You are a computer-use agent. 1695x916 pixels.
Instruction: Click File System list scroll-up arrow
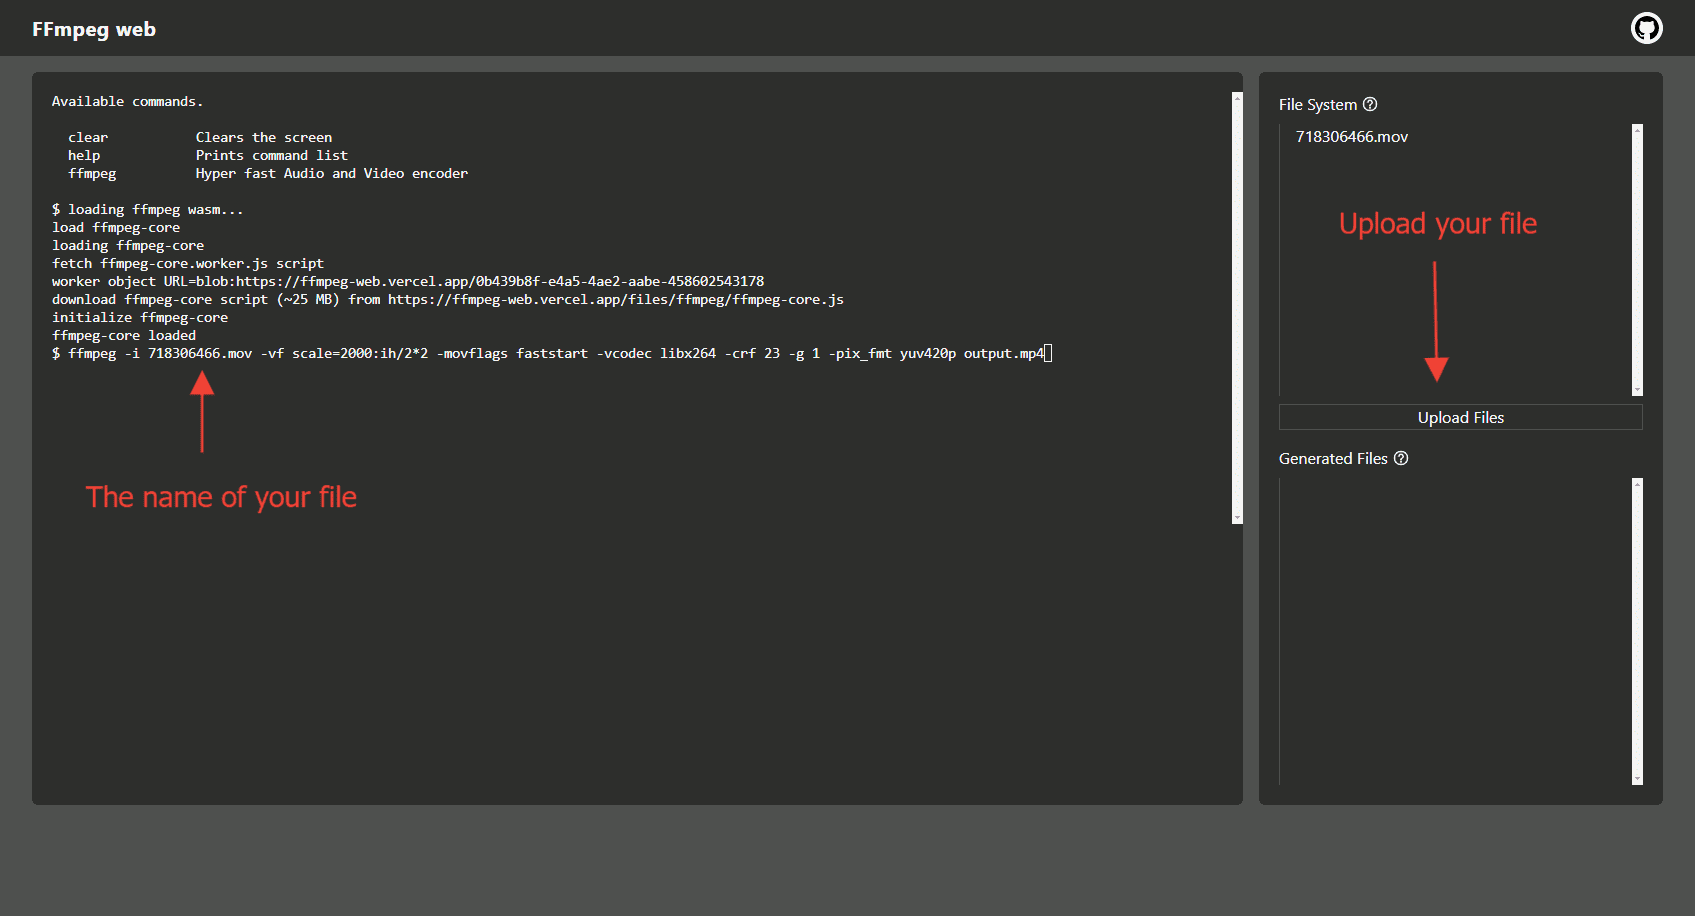click(1637, 130)
